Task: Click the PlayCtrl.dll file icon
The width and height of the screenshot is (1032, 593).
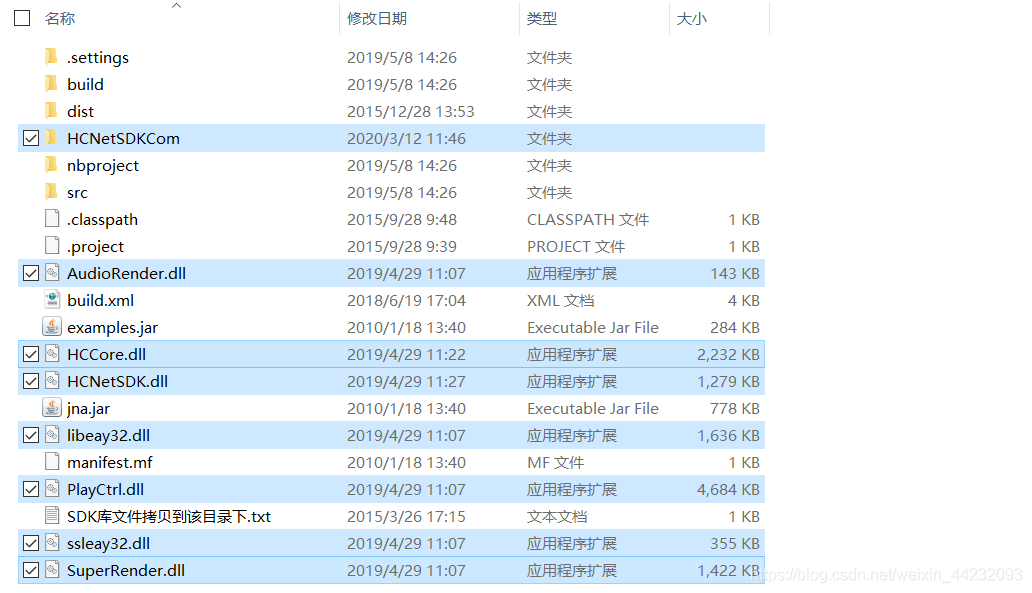Action: (52, 488)
